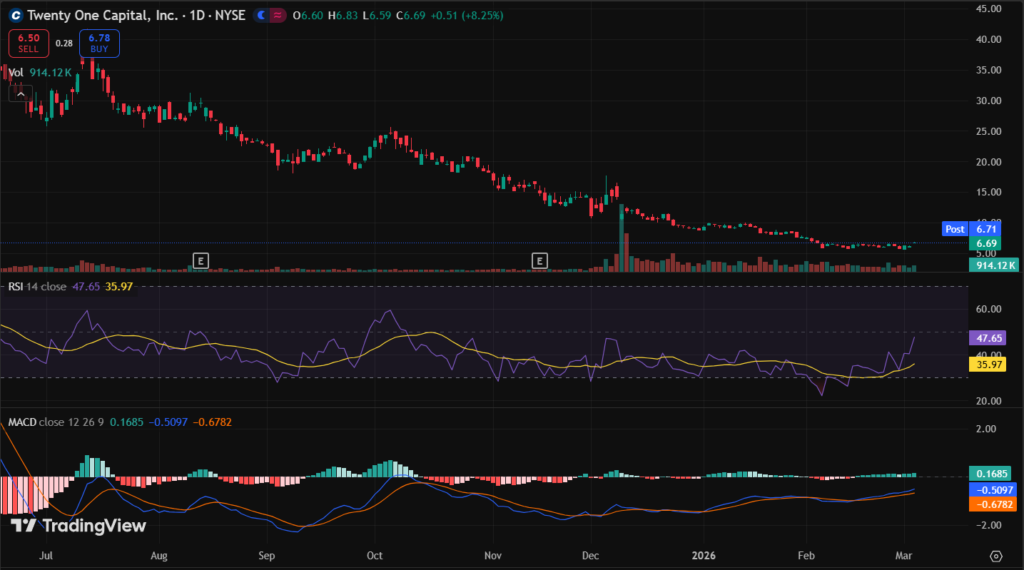Select the Vol indicator legend label
The image size is (1024, 570).
(x=16, y=73)
